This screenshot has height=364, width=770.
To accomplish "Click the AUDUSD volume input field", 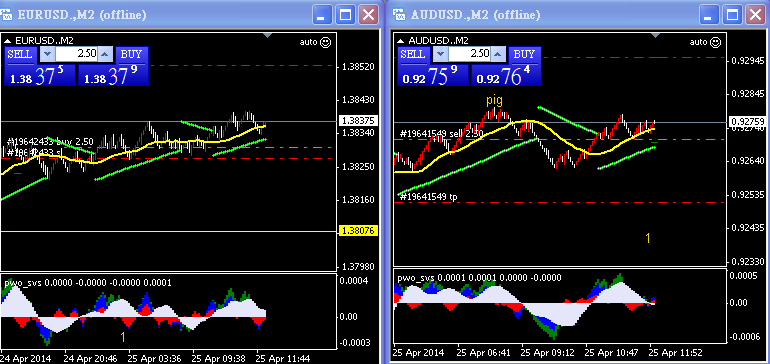I will 469,53.
